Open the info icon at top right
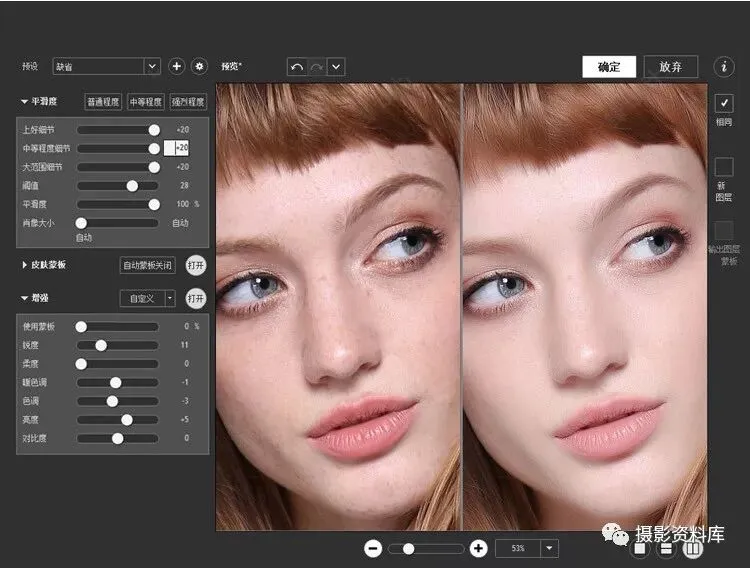This screenshot has height=568, width=750. (723, 66)
